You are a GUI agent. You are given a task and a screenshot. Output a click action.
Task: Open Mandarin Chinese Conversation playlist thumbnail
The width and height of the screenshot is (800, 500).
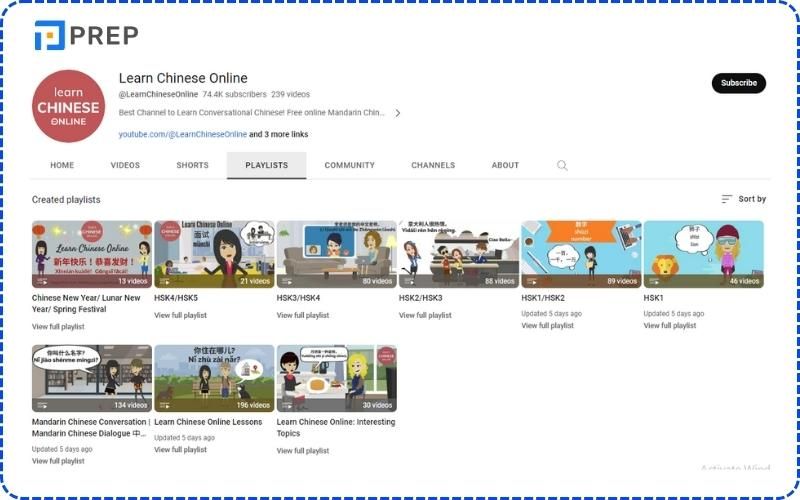pos(92,378)
